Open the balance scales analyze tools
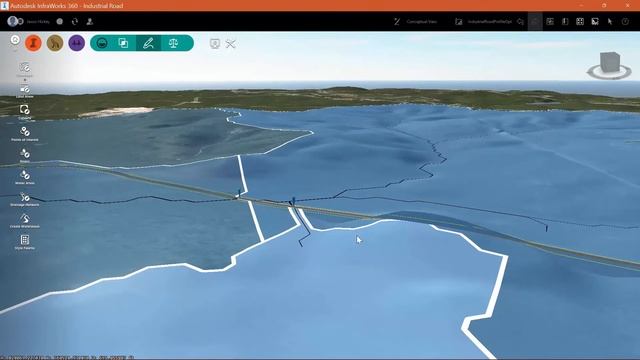Image resolution: width=640 pixels, height=360 pixels. click(x=173, y=43)
